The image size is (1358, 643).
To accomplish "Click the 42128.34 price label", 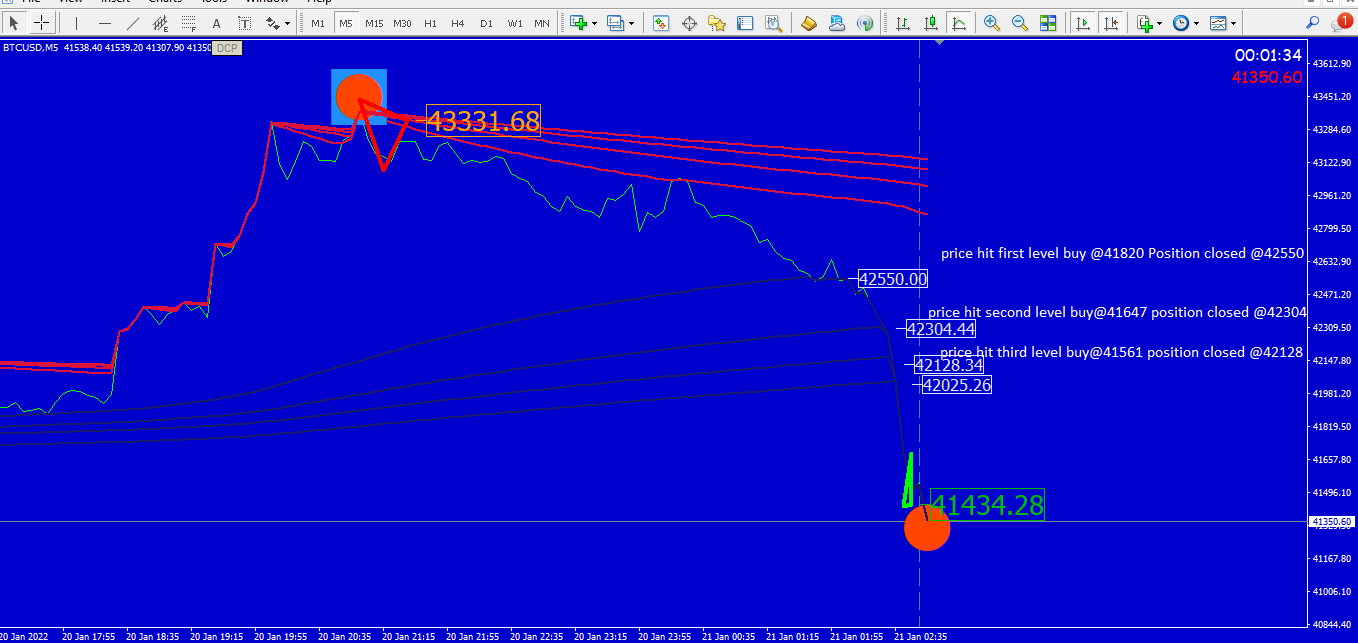I will coord(949,365).
